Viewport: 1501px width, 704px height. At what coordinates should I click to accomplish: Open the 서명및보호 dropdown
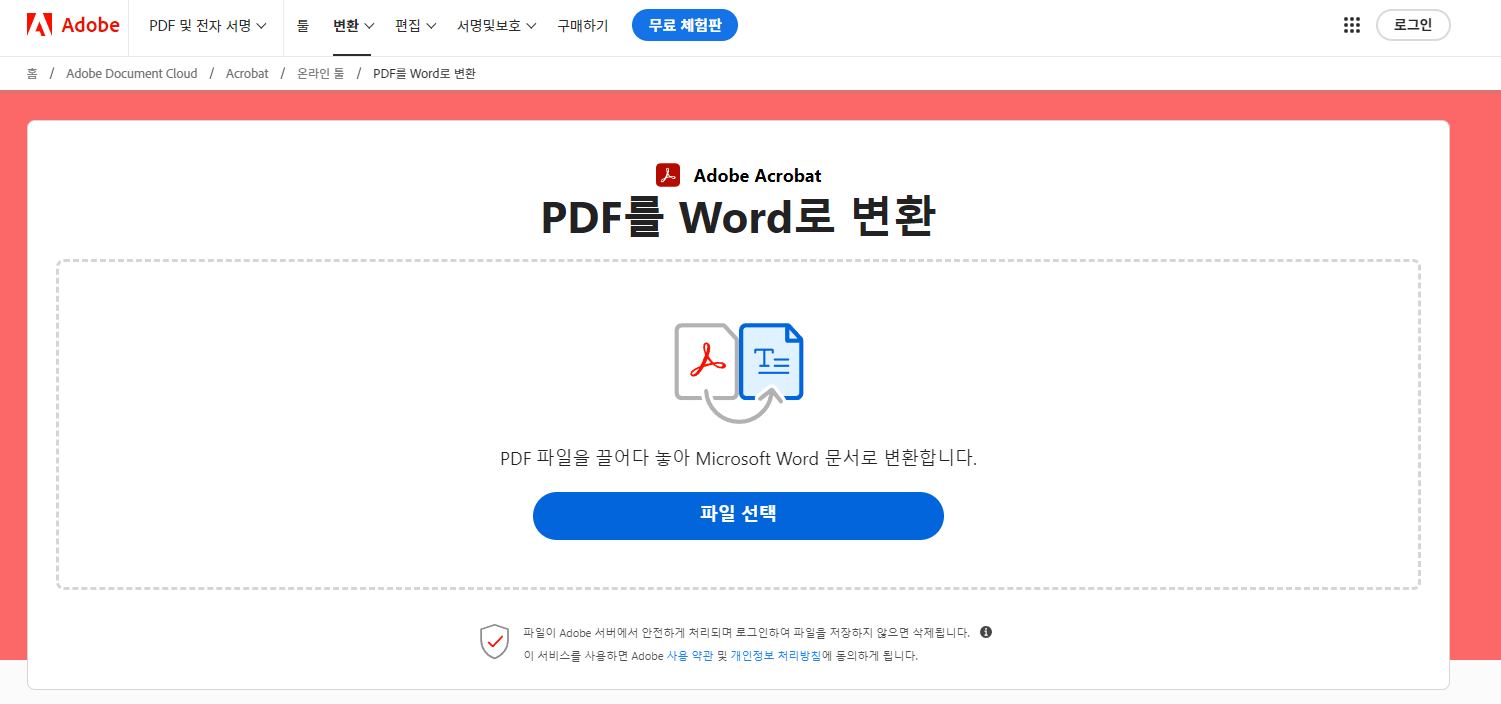(496, 26)
